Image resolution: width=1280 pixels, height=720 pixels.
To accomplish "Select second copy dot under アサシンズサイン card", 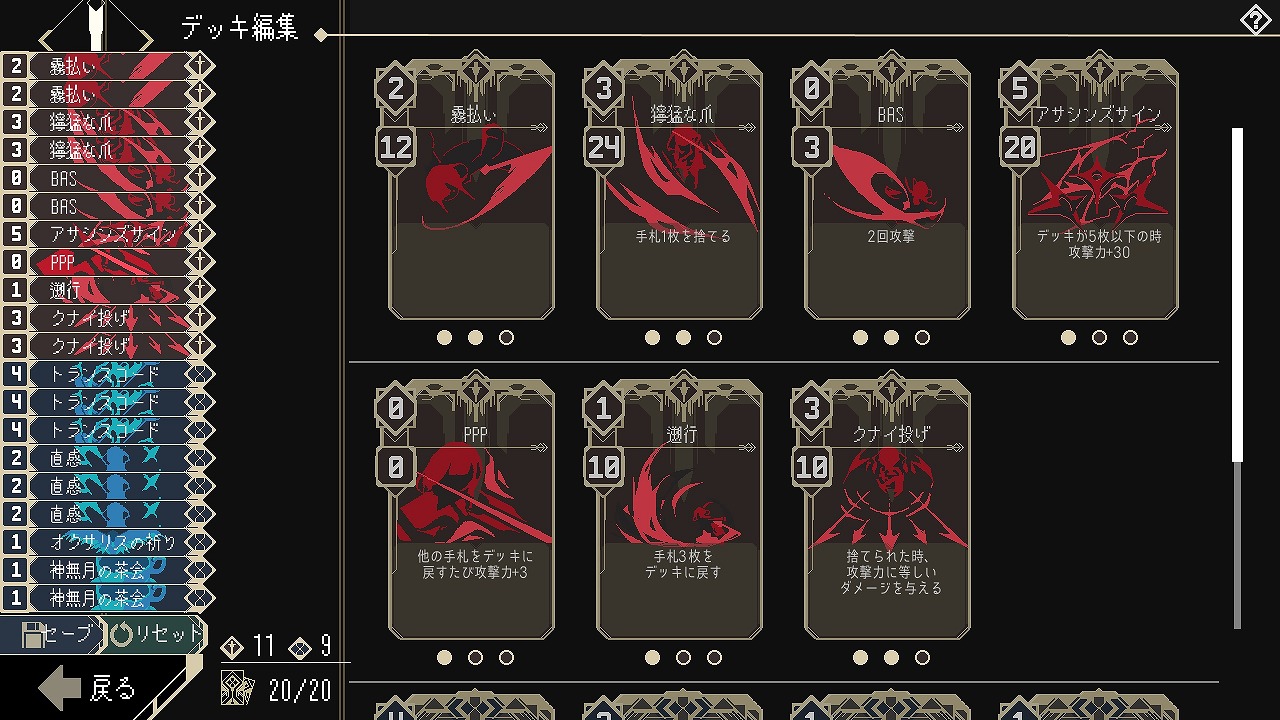I will click(1099, 338).
